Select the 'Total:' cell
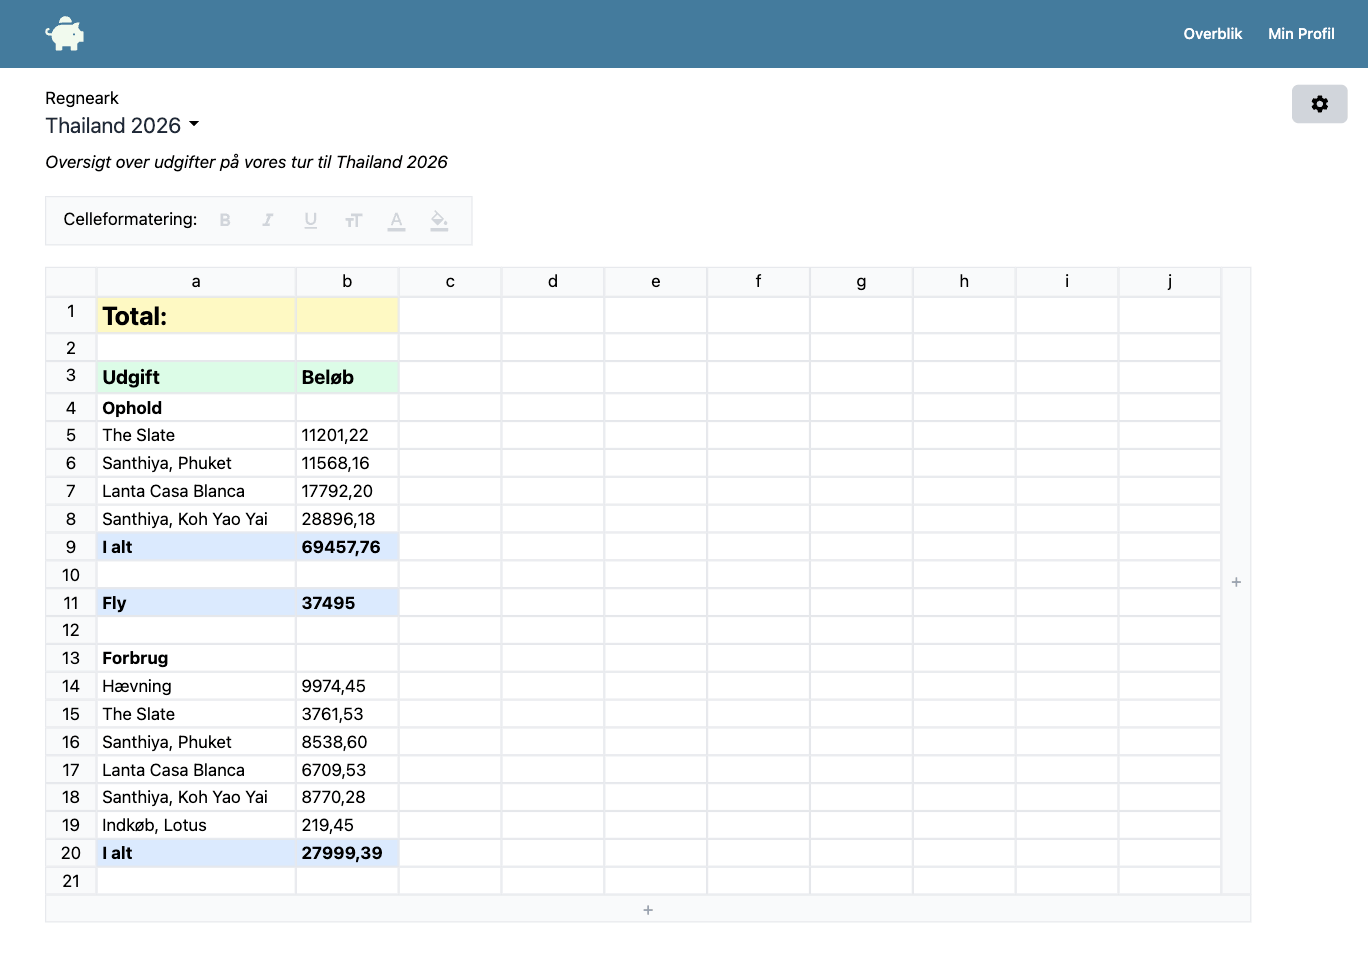The height and width of the screenshot is (959, 1368). 196,315
